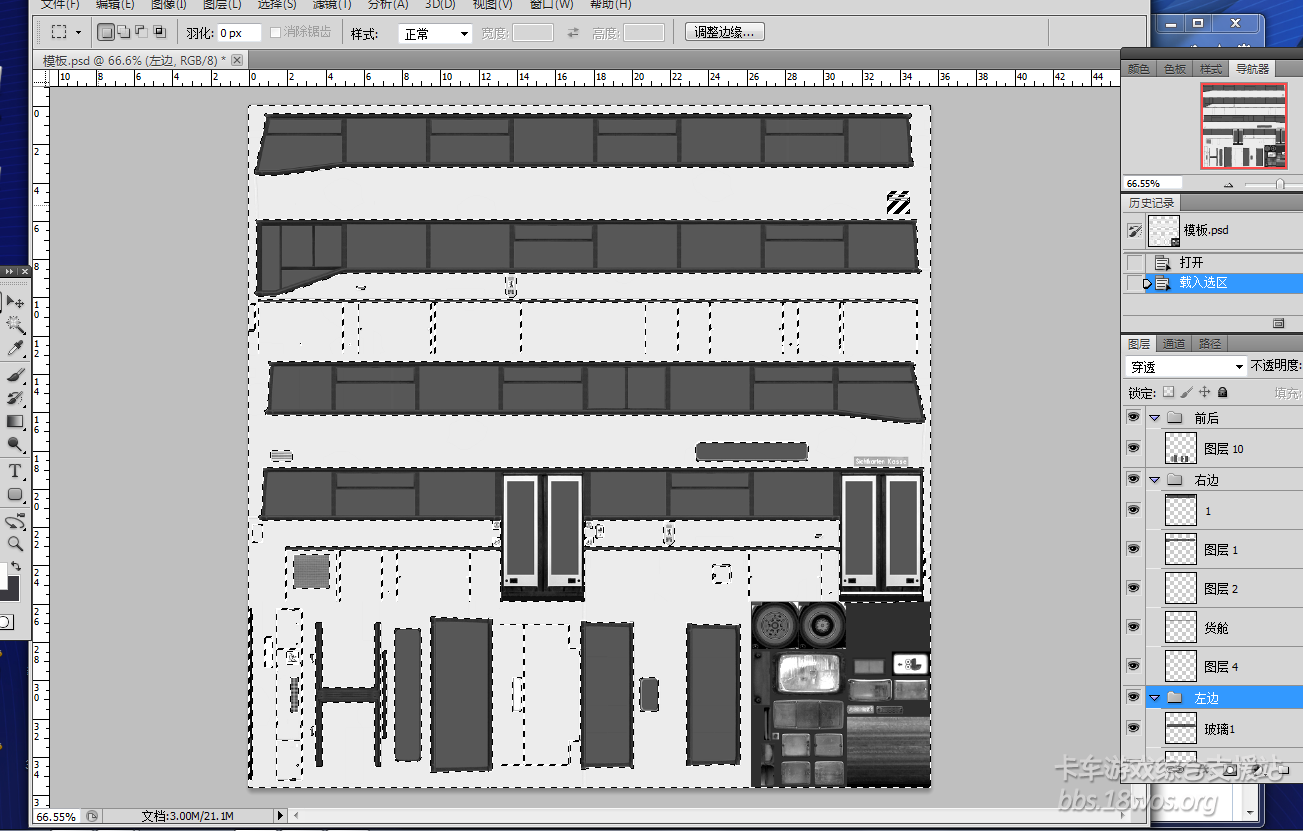Open the 选择(S) menu
This screenshot has height=831, width=1303.
[277, 5]
